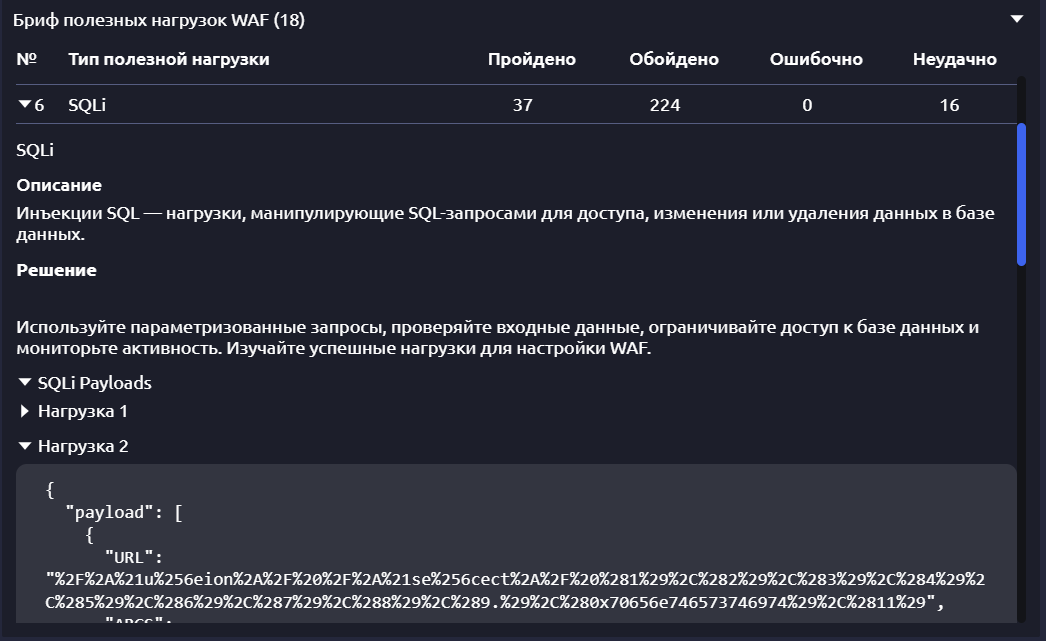The image size is (1046, 641).
Task: Click the Описание heading
Action: coord(59,186)
